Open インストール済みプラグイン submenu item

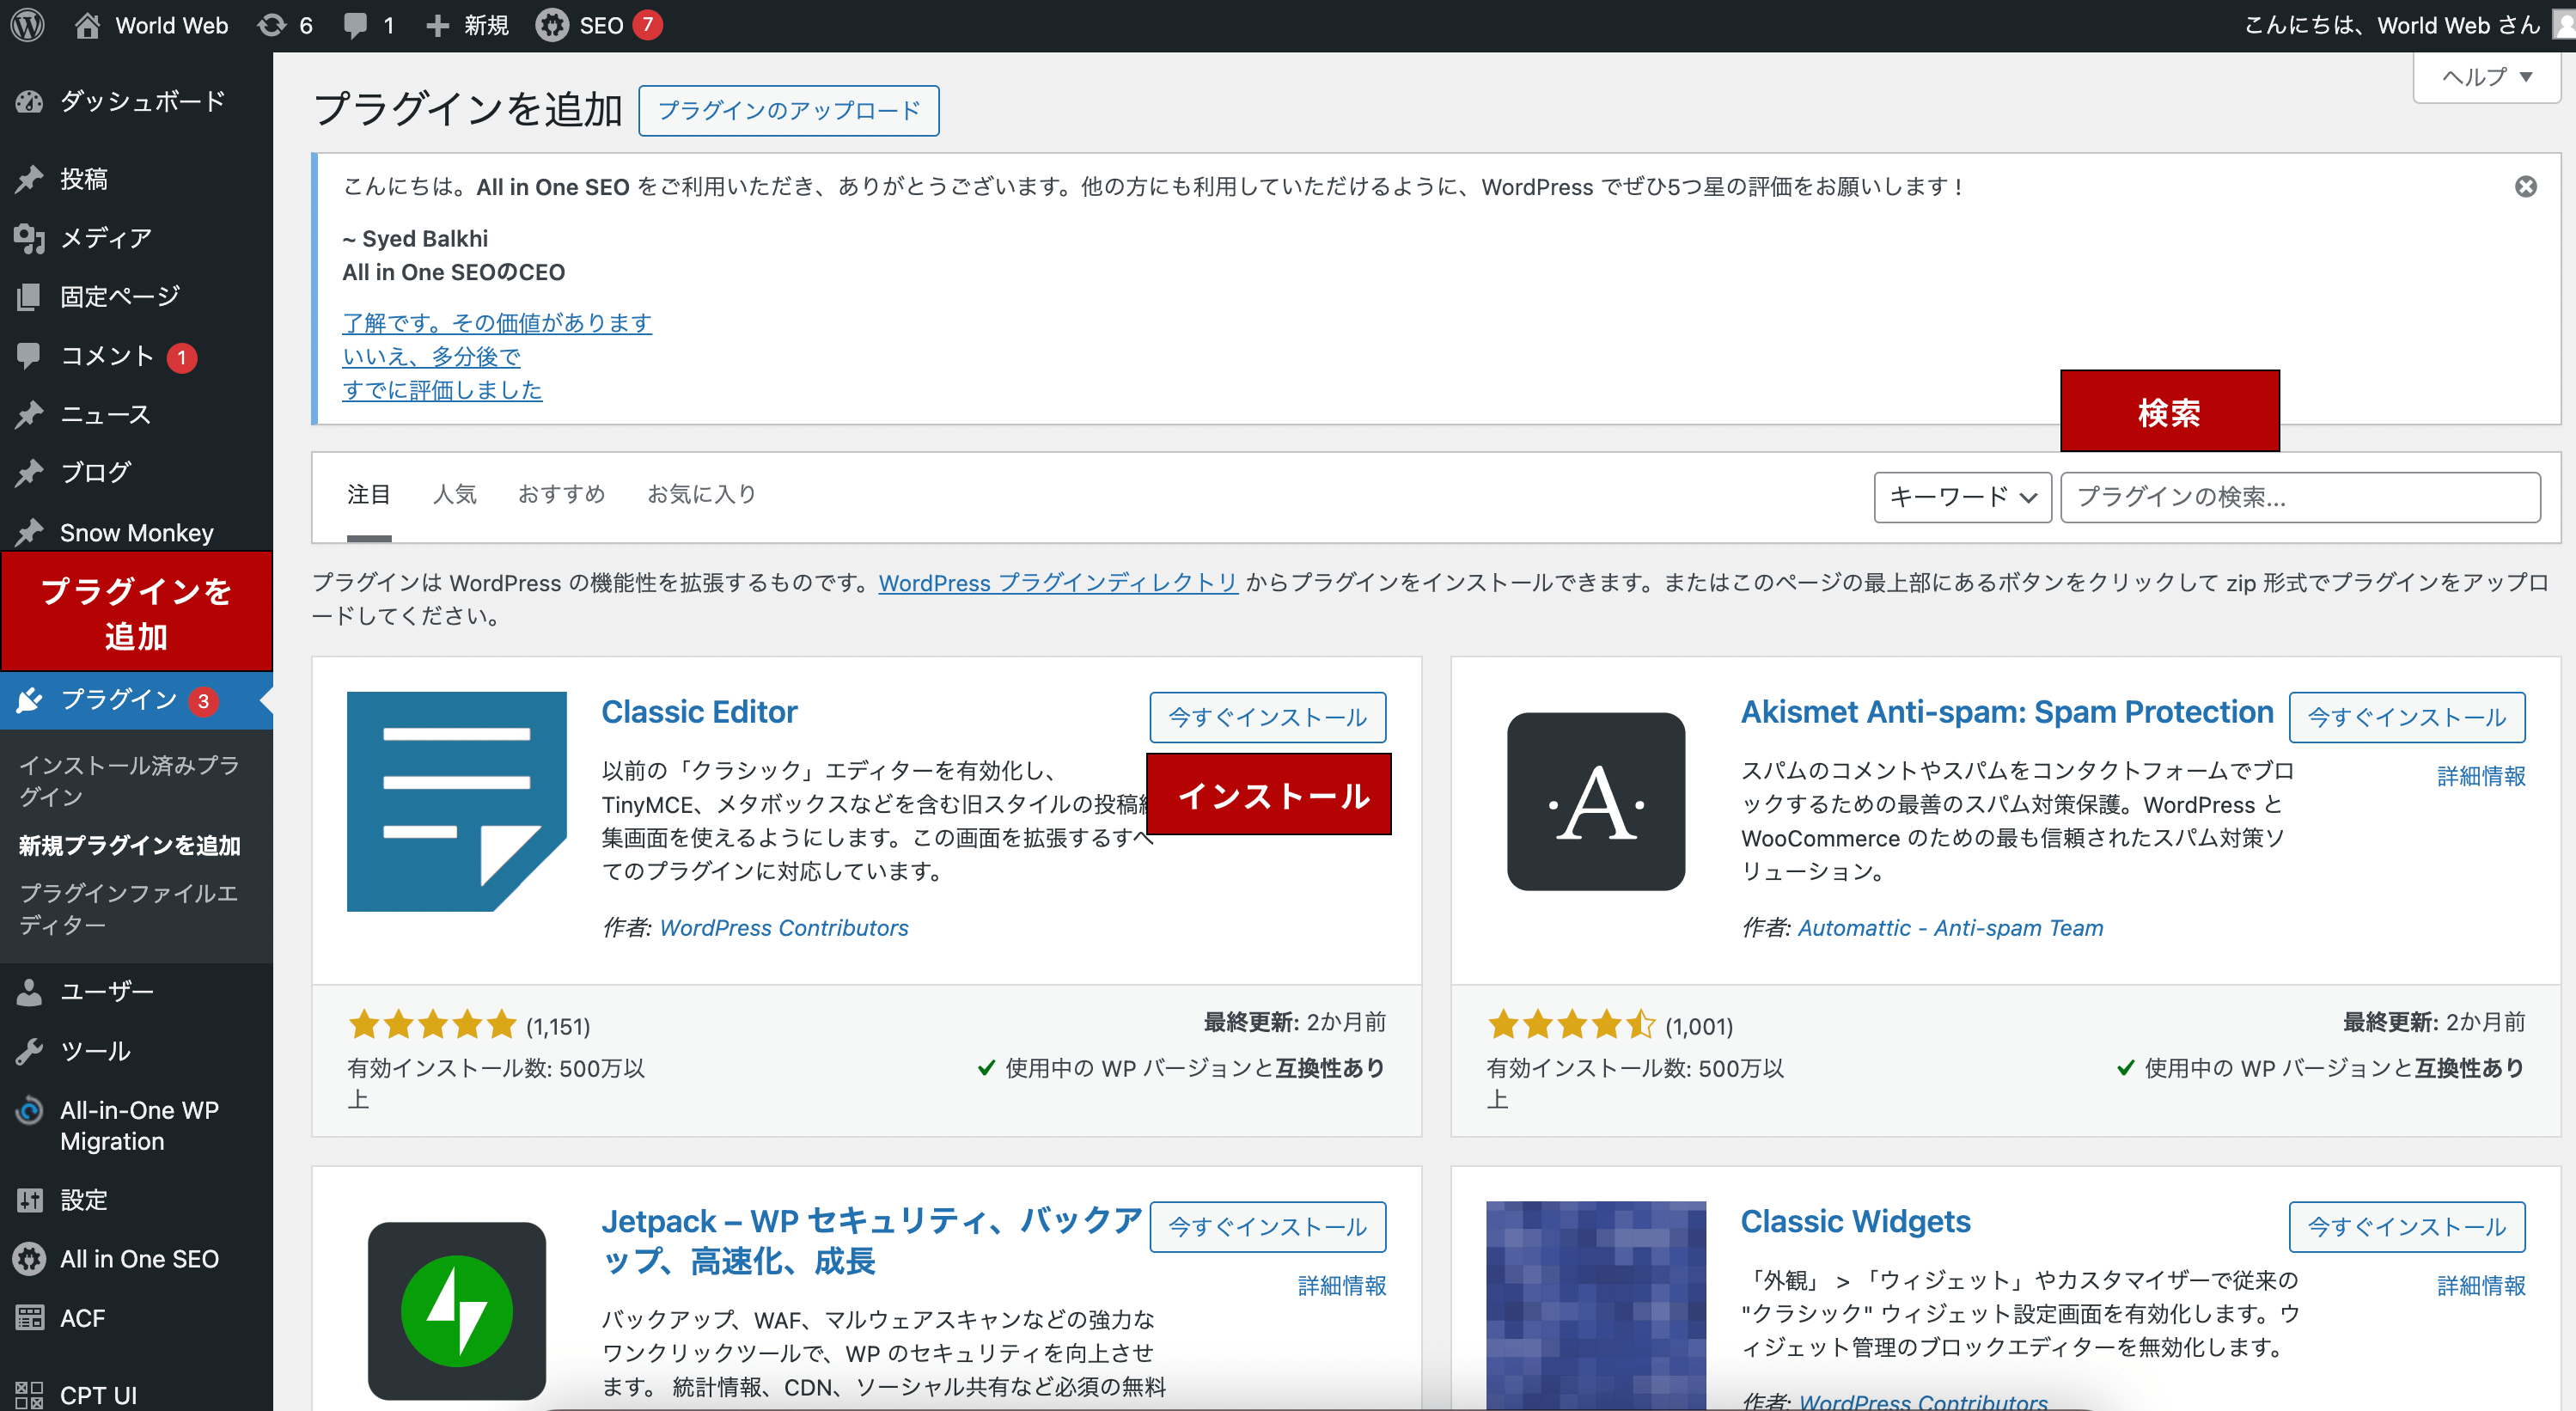click(130, 781)
